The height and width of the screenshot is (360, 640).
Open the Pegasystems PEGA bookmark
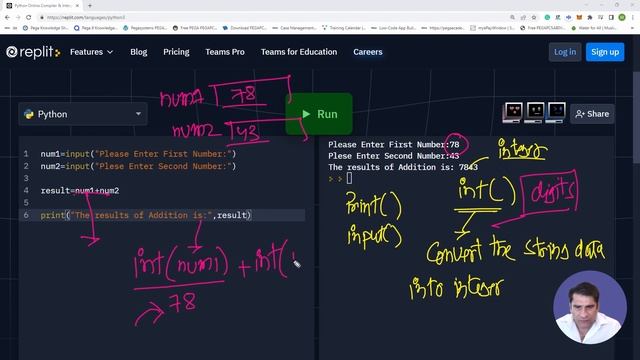tap(145, 28)
